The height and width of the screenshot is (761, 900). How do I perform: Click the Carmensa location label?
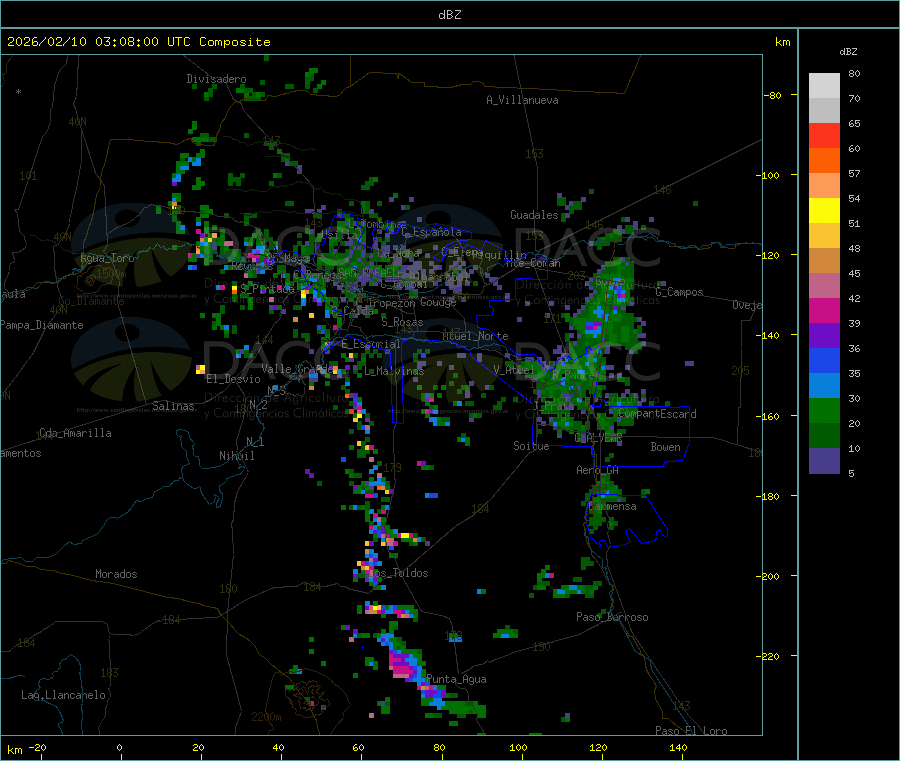click(x=612, y=506)
